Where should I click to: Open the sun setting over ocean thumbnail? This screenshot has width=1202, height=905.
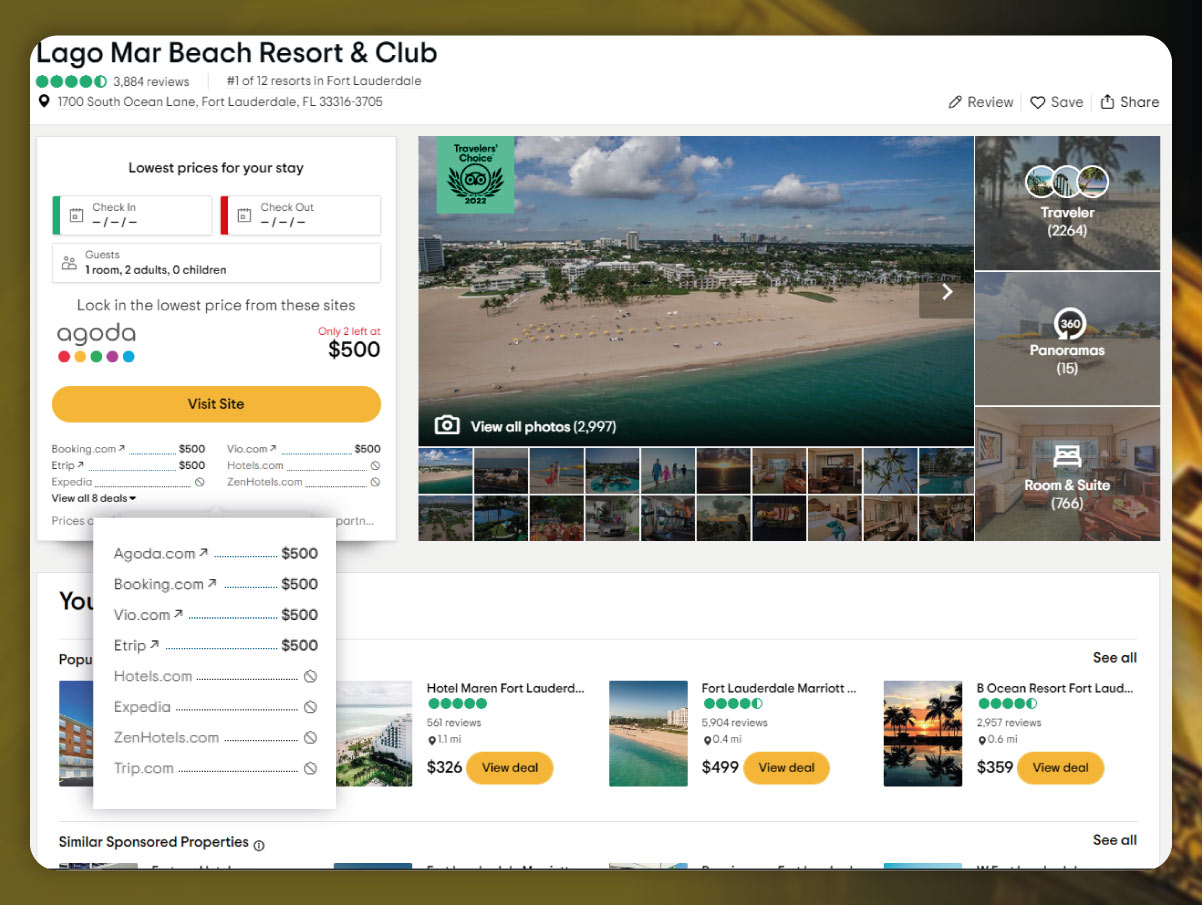[724, 470]
